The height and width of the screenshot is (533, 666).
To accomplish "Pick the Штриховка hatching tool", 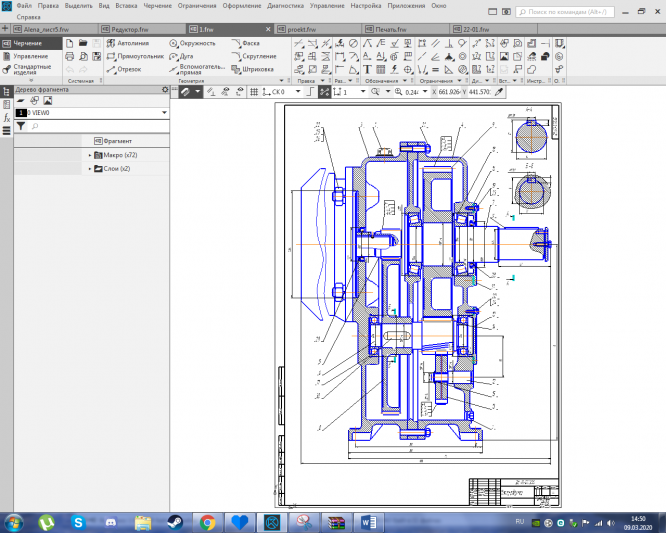I will point(251,69).
